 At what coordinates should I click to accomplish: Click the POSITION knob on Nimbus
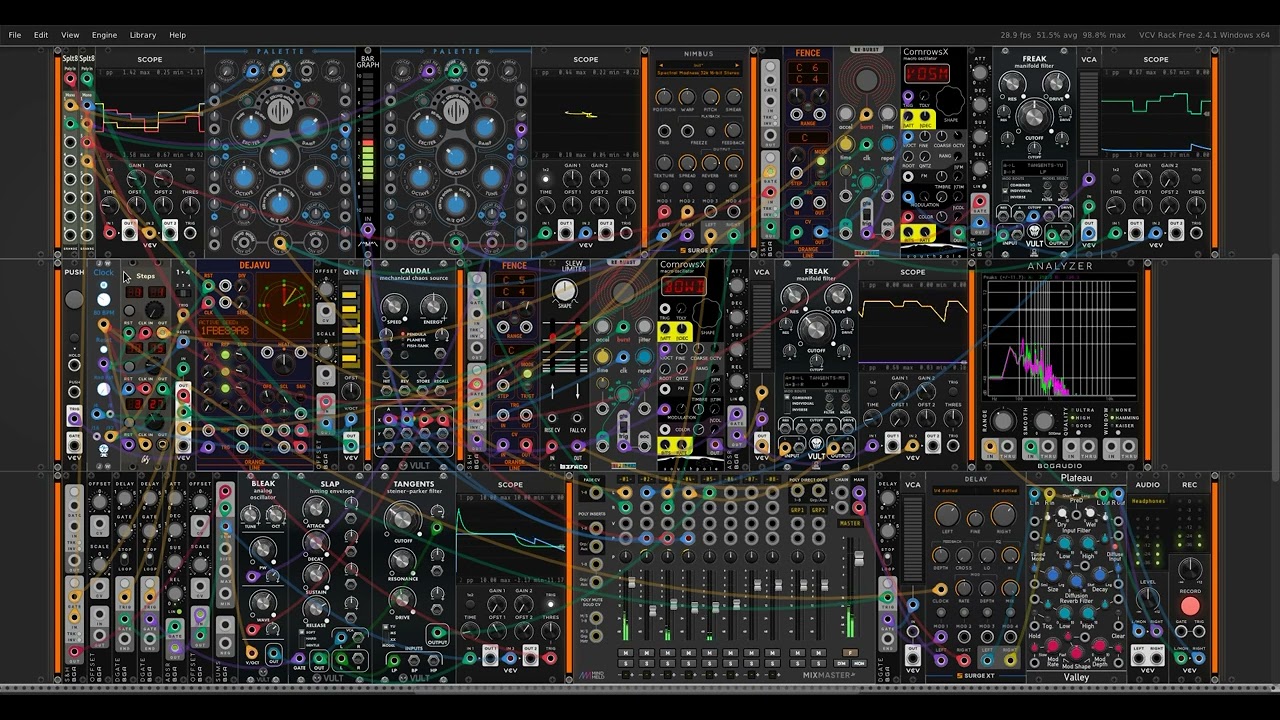[664, 97]
